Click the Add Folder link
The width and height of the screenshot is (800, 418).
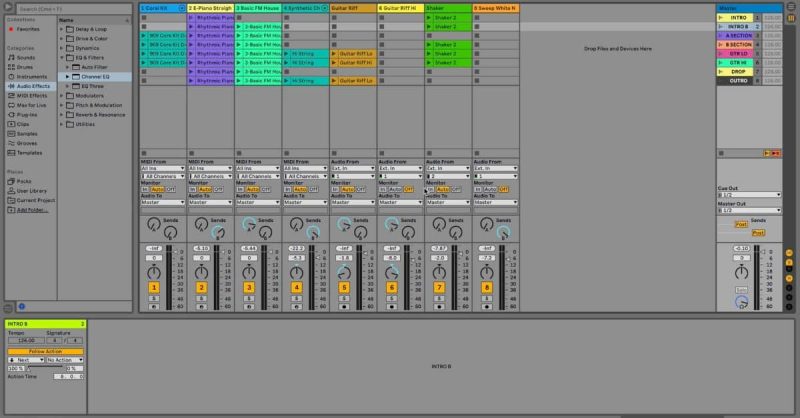tap(32, 210)
